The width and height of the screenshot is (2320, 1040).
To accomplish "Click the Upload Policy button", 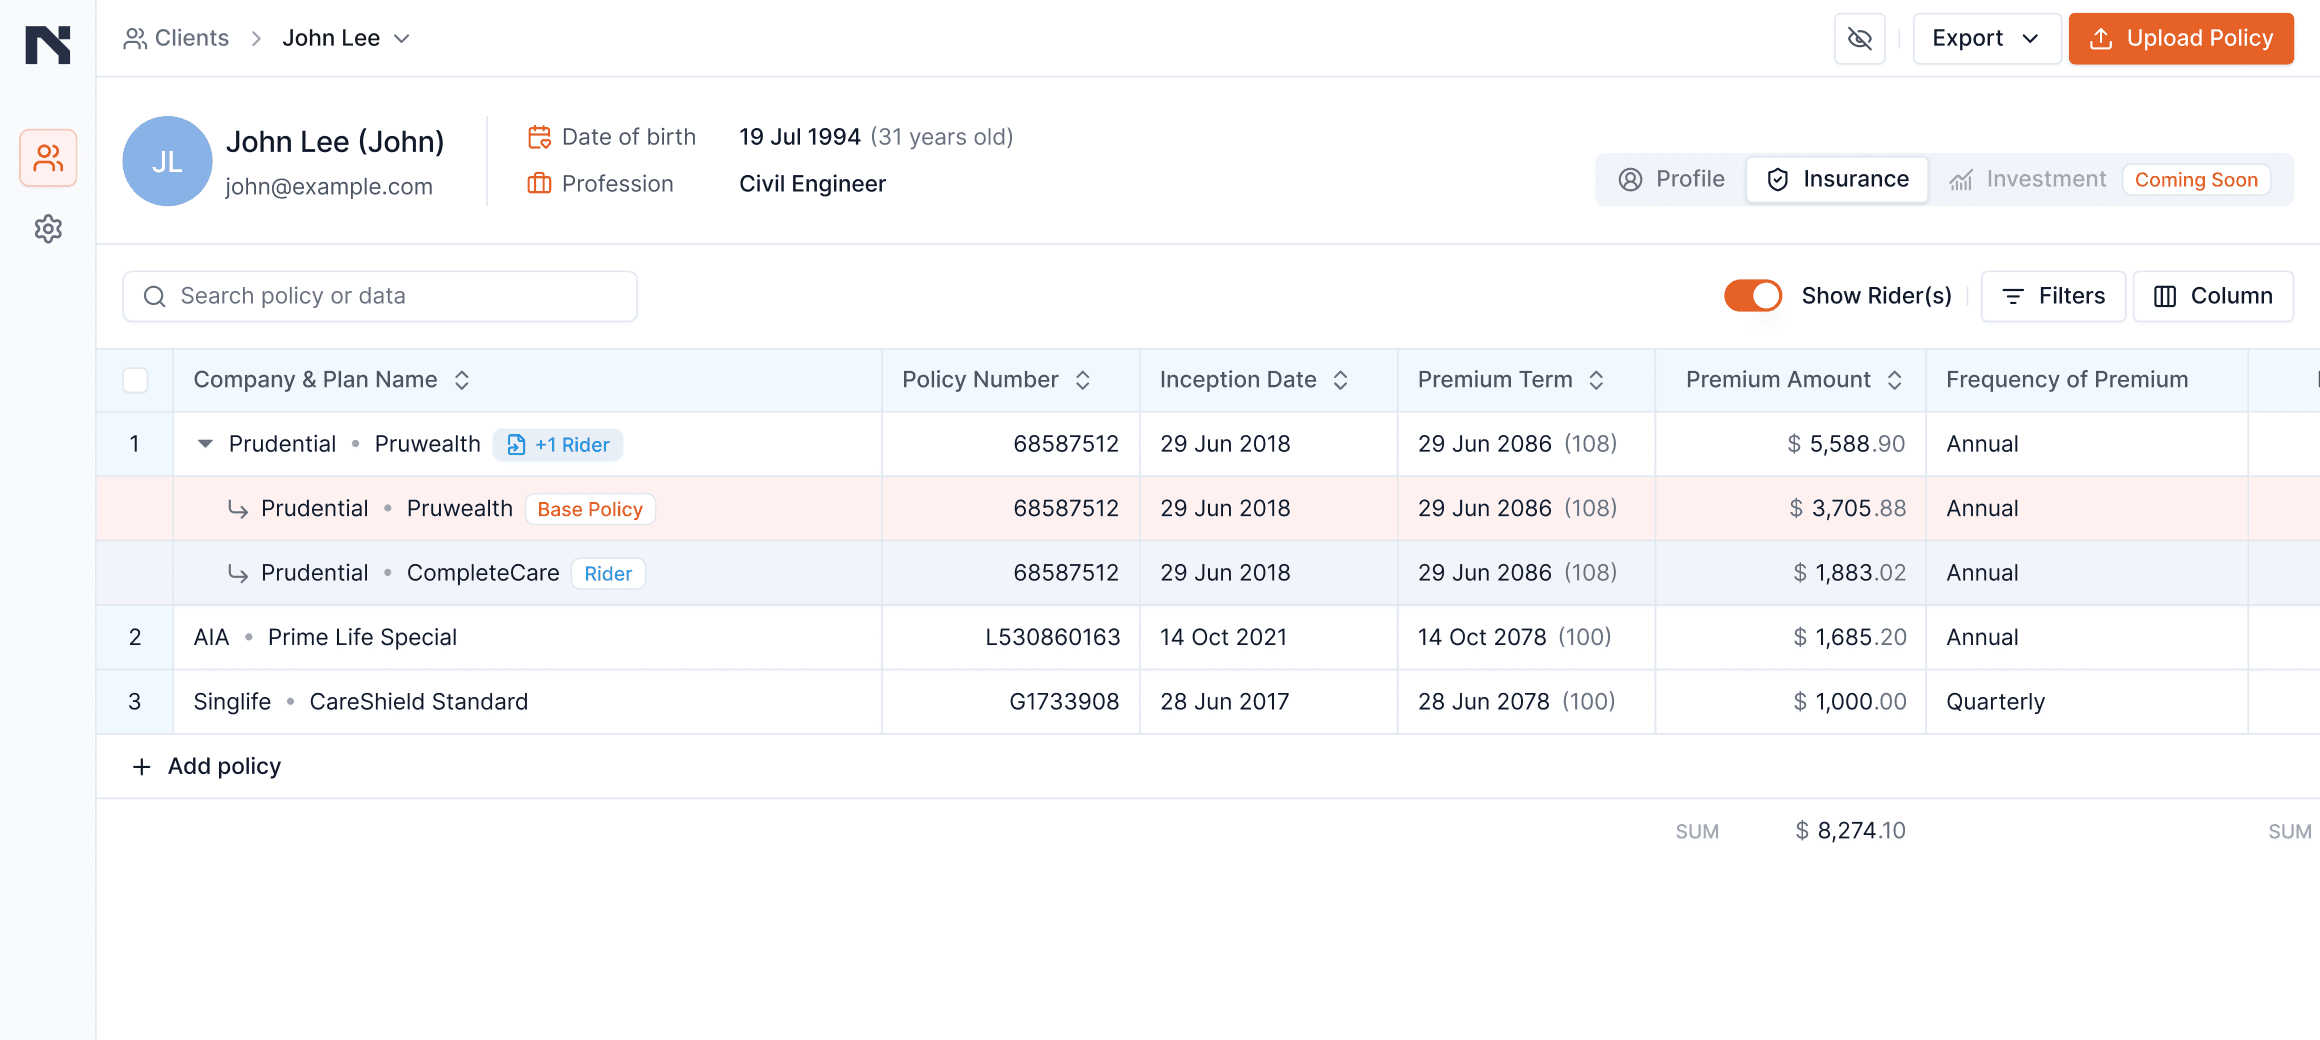I will click(x=2181, y=38).
